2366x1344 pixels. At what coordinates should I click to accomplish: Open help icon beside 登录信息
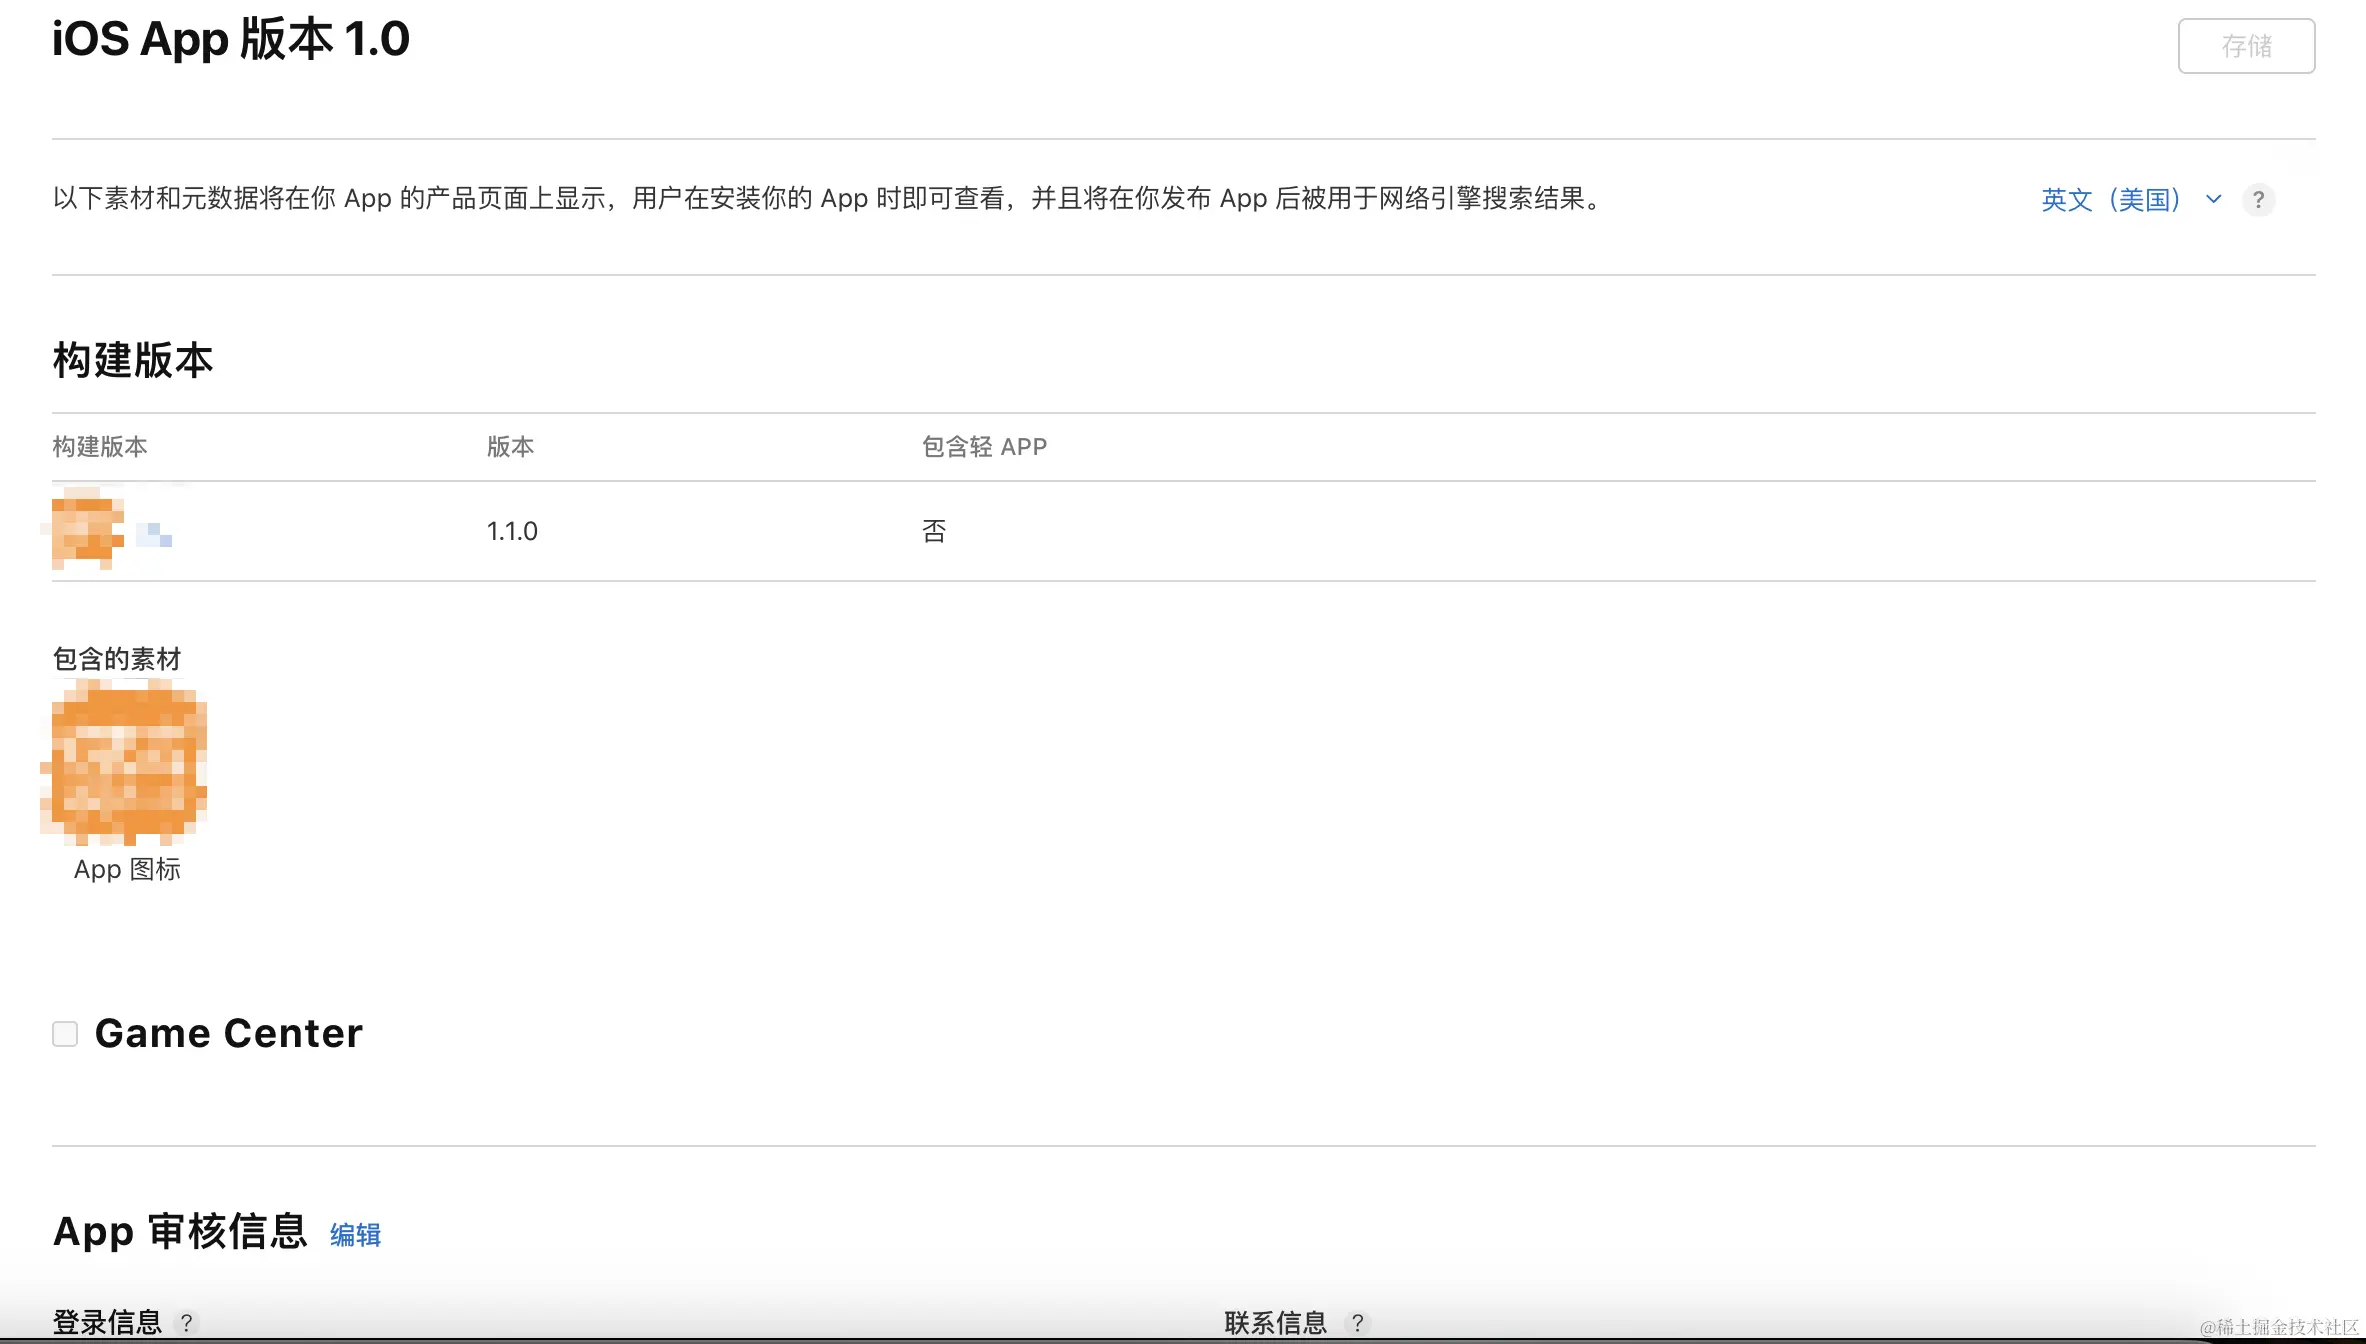coord(186,1323)
